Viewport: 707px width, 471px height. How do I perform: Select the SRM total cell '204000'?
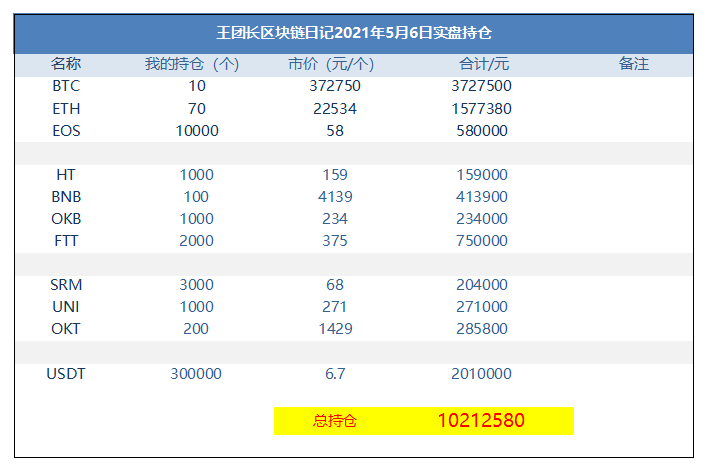[482, 284]
